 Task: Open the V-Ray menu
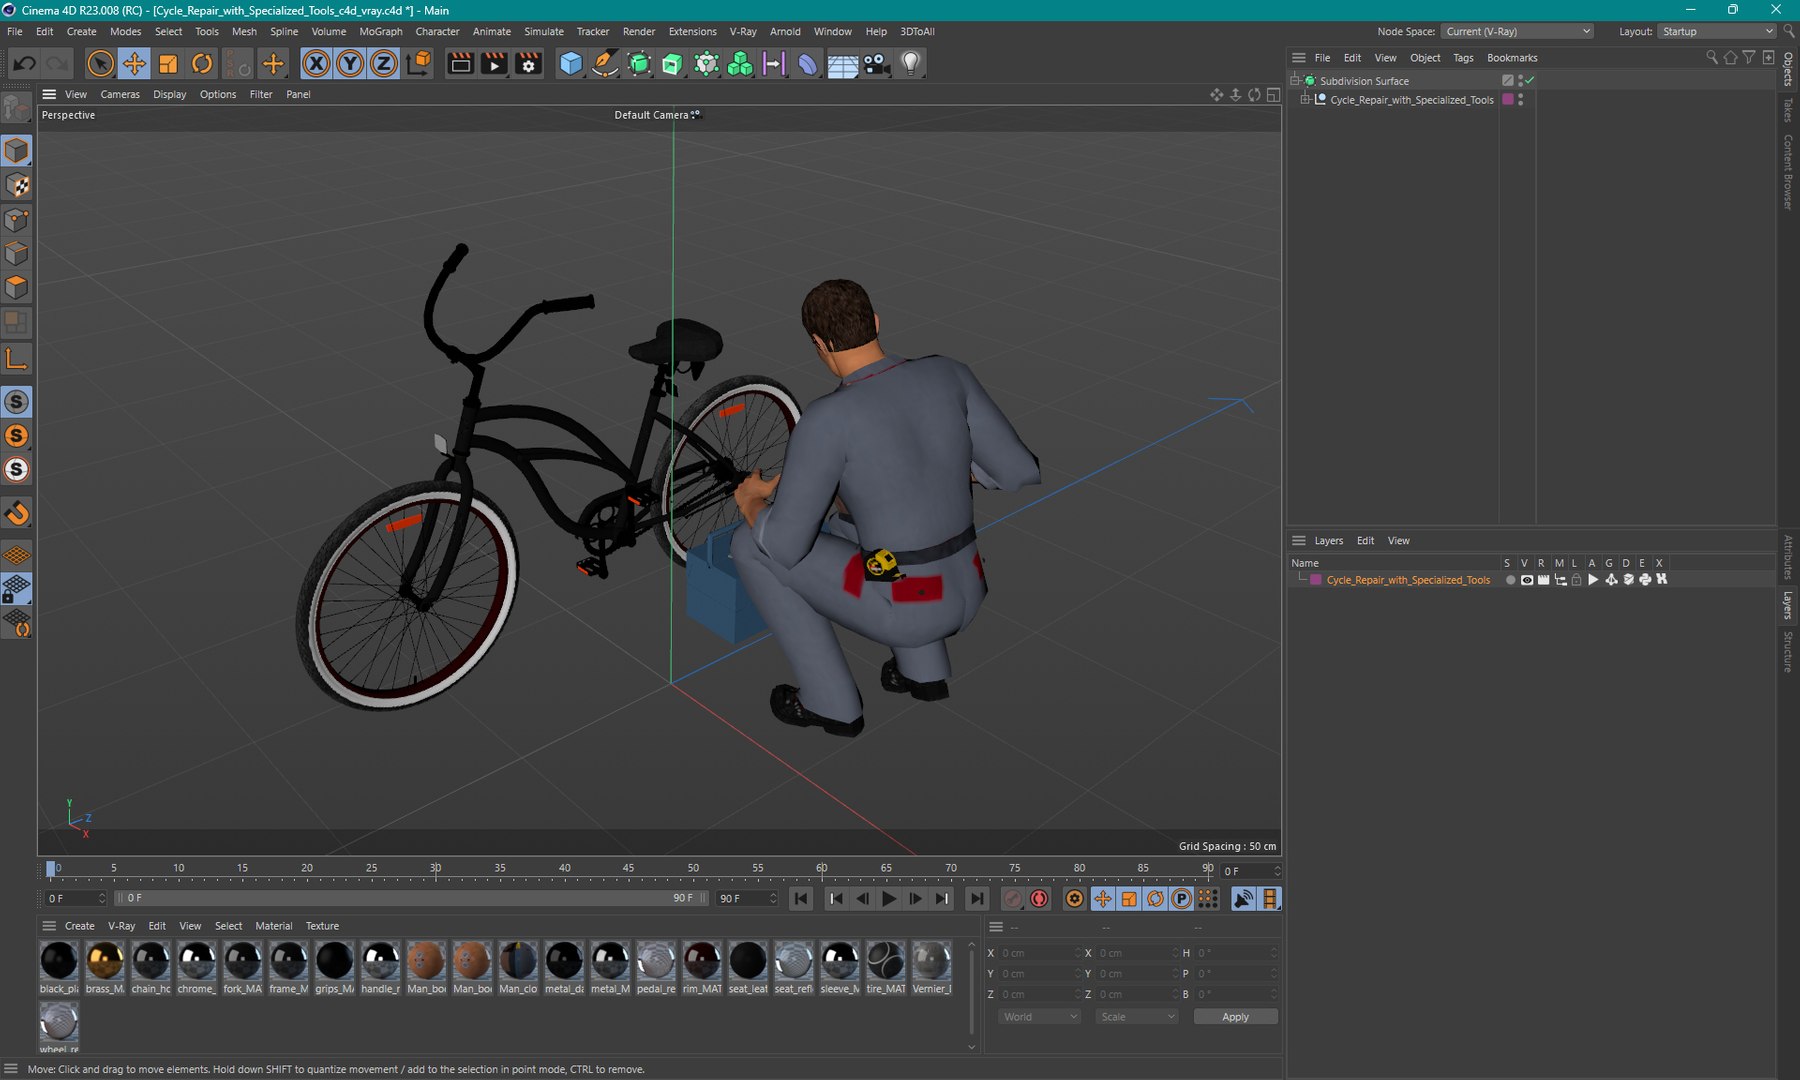pos(743,31)
